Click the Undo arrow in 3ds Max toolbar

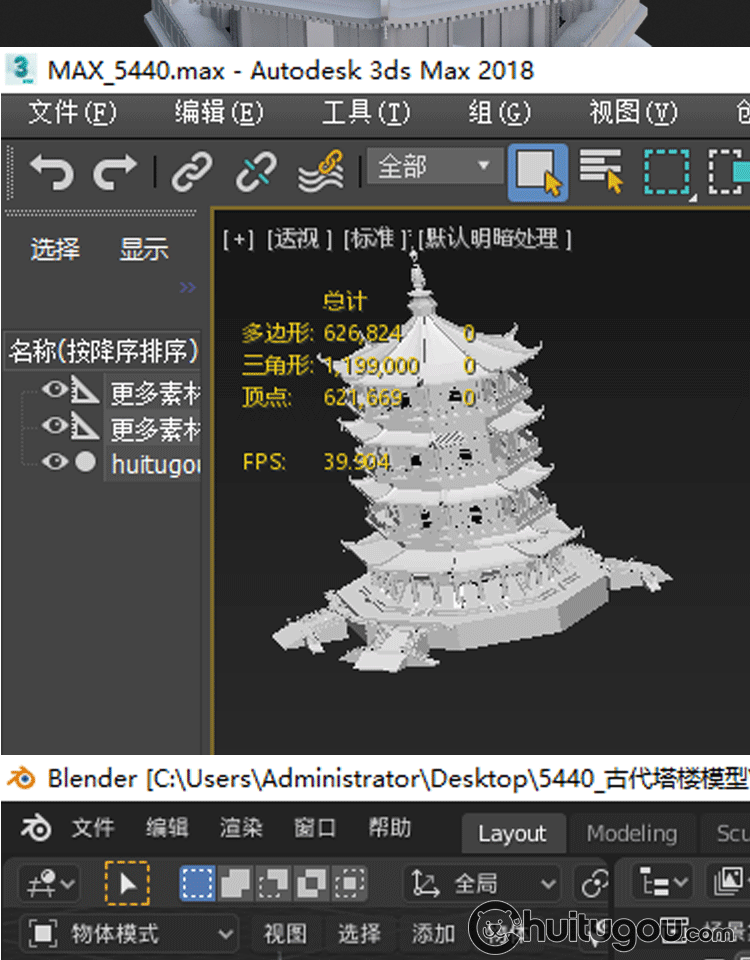(x=51, y=172)
